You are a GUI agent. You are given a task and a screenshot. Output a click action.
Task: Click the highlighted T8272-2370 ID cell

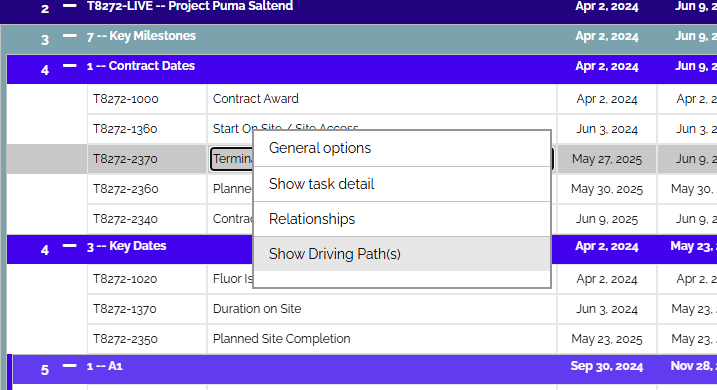pos(147,159)
